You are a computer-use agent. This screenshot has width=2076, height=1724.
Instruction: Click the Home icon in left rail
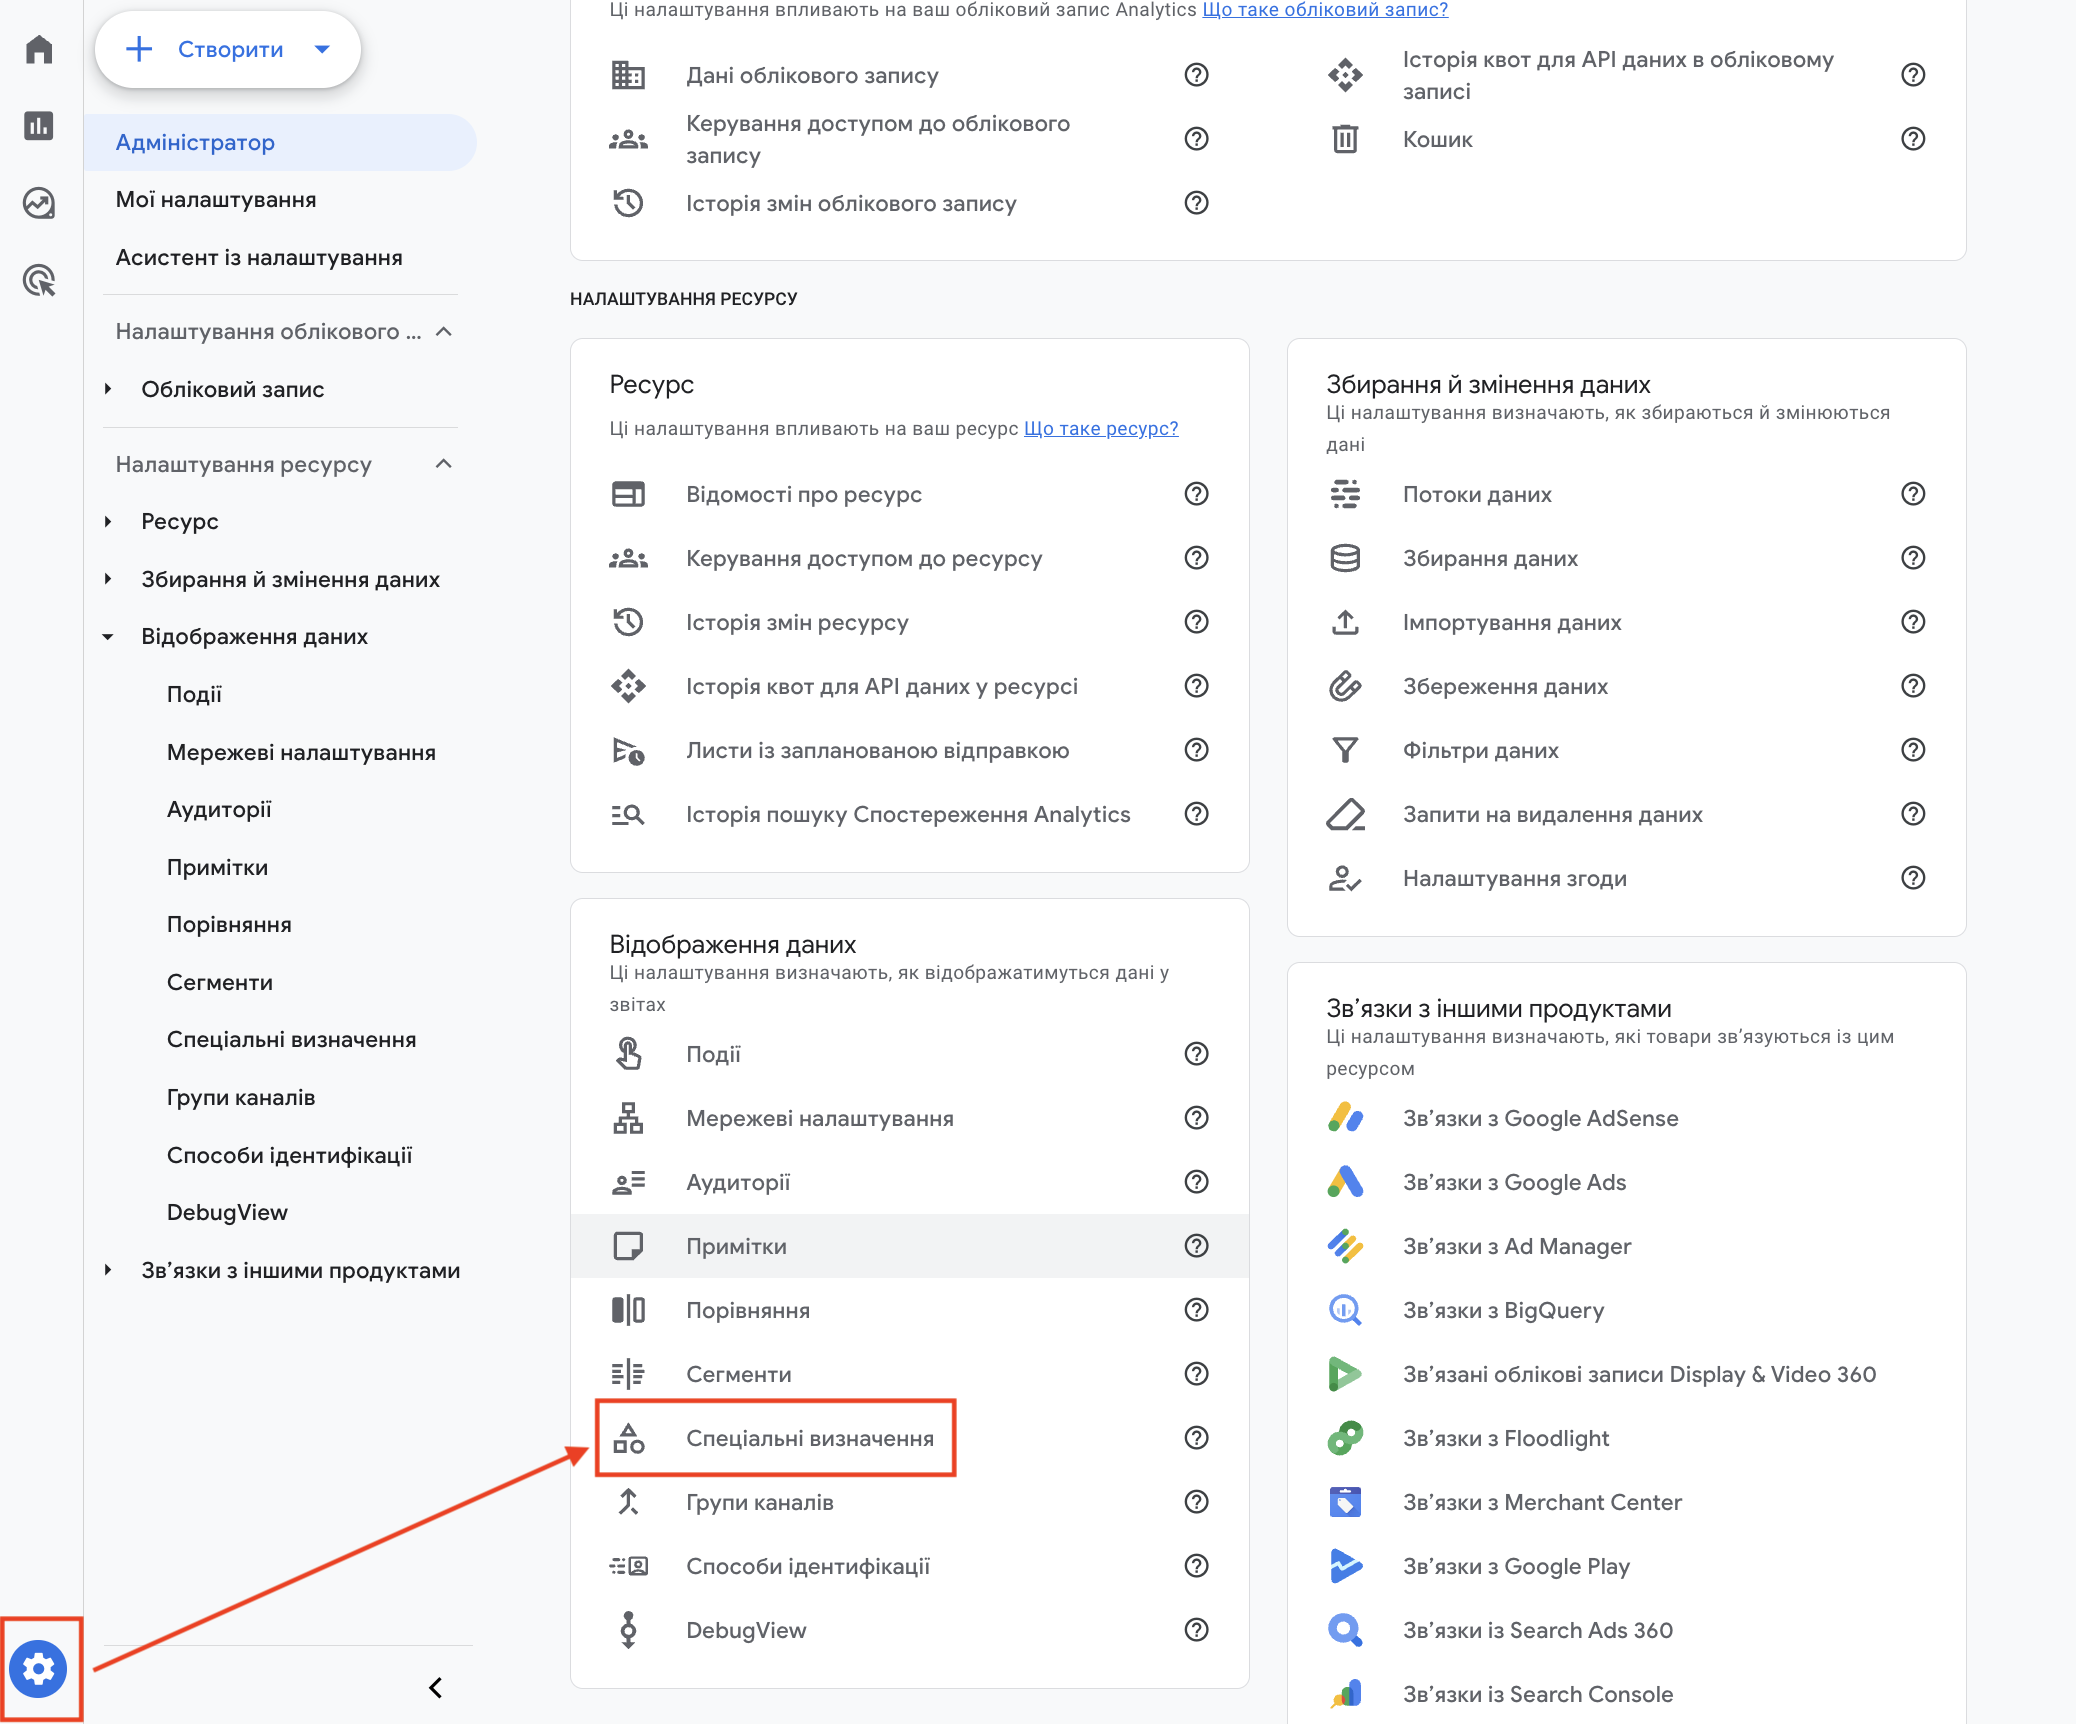pyautogui.click(x=39, y=49)
